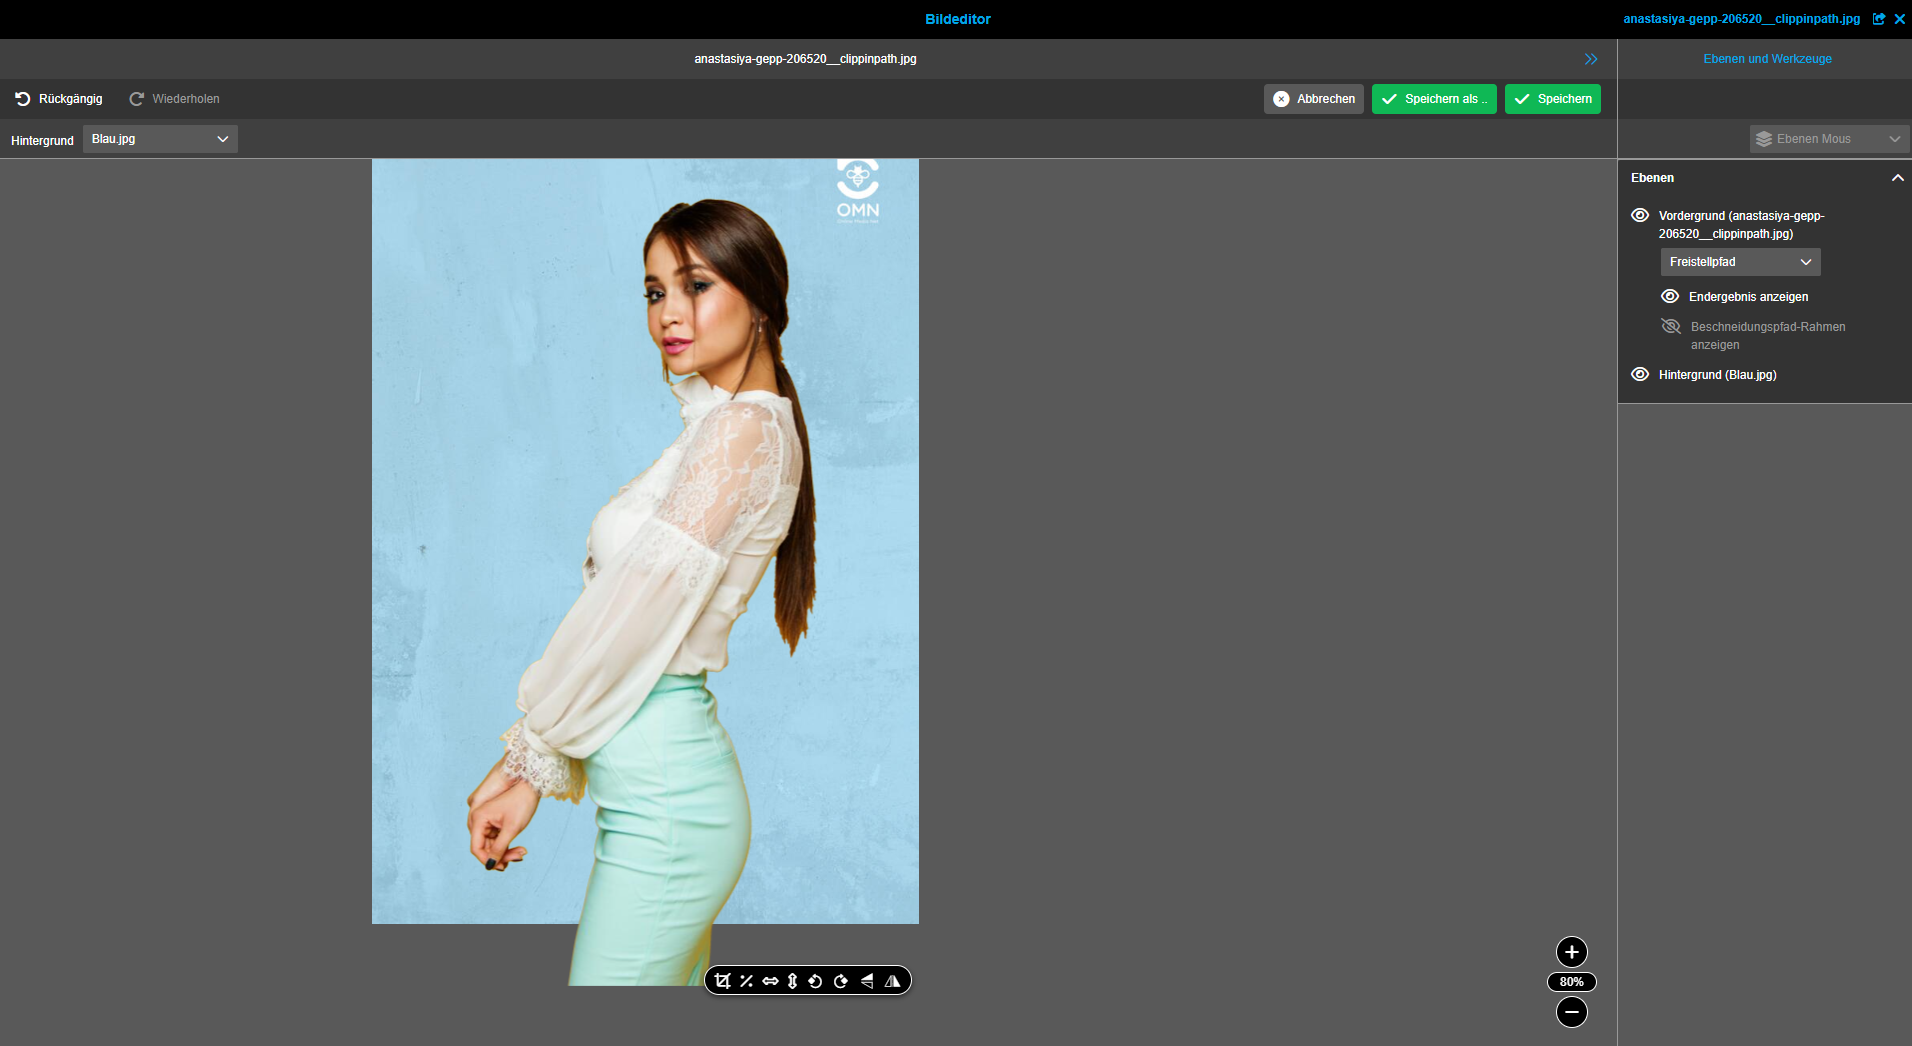Rotate the image counterclockwise
The height and width of the screenshot is (1046, 1912).
816,981
